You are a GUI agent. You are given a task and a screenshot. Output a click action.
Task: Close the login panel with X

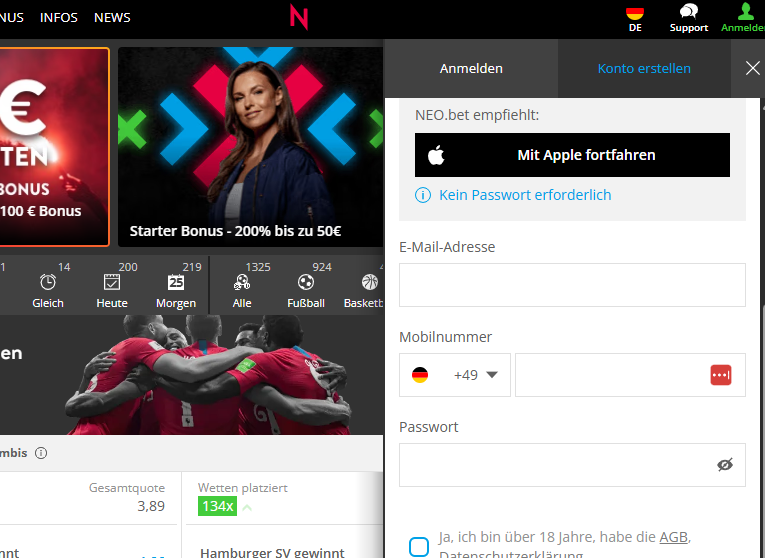752,68
